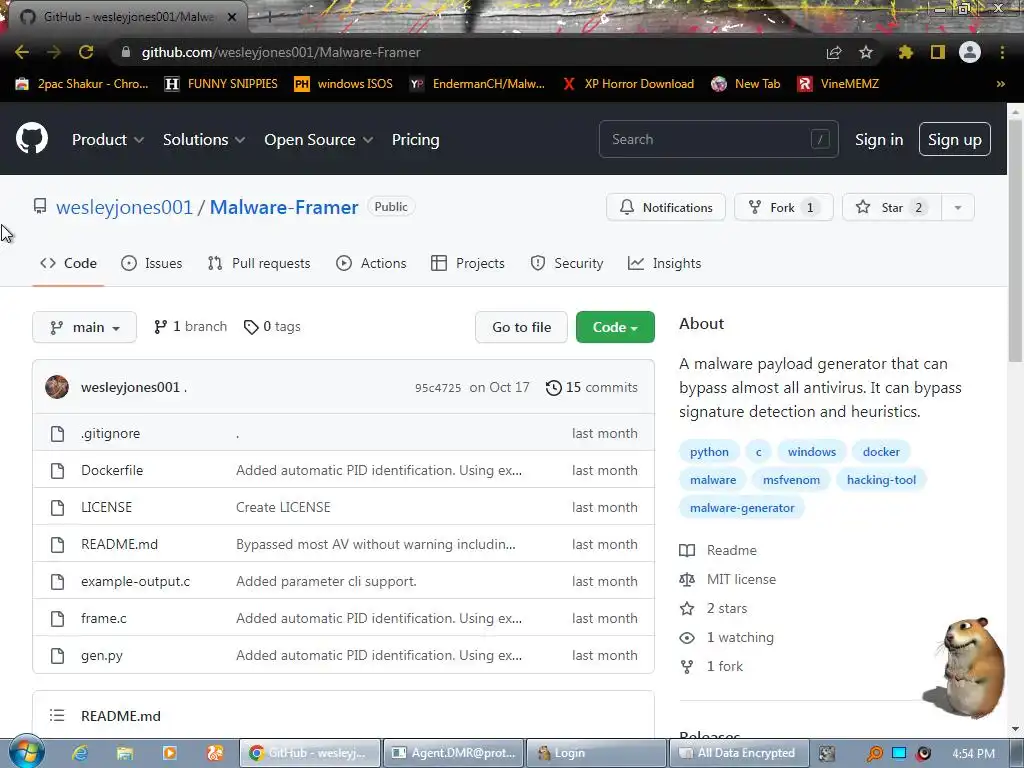Open the Chrome three-dot menu
The height and width of the screenshot is (768, 1024).
[1002, 52]
